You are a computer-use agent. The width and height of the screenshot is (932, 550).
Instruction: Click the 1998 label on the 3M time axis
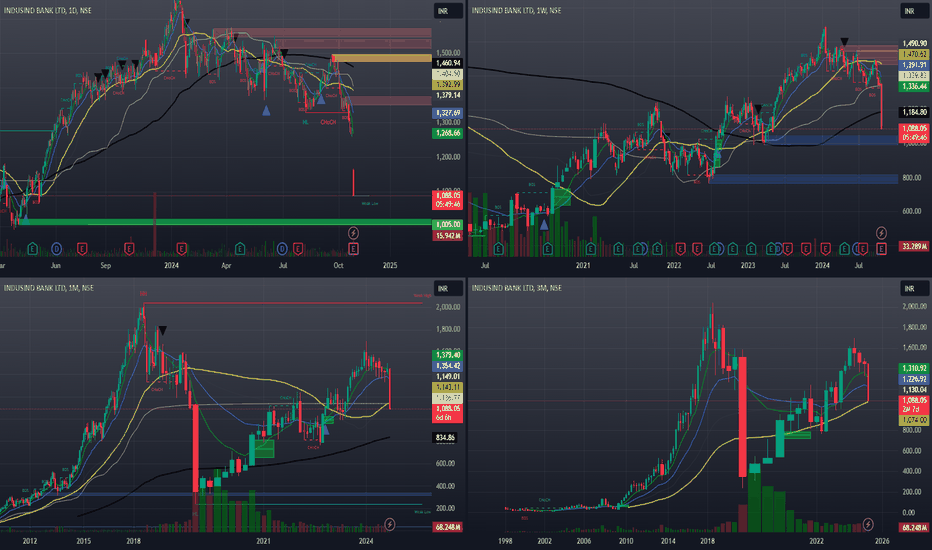505,540
